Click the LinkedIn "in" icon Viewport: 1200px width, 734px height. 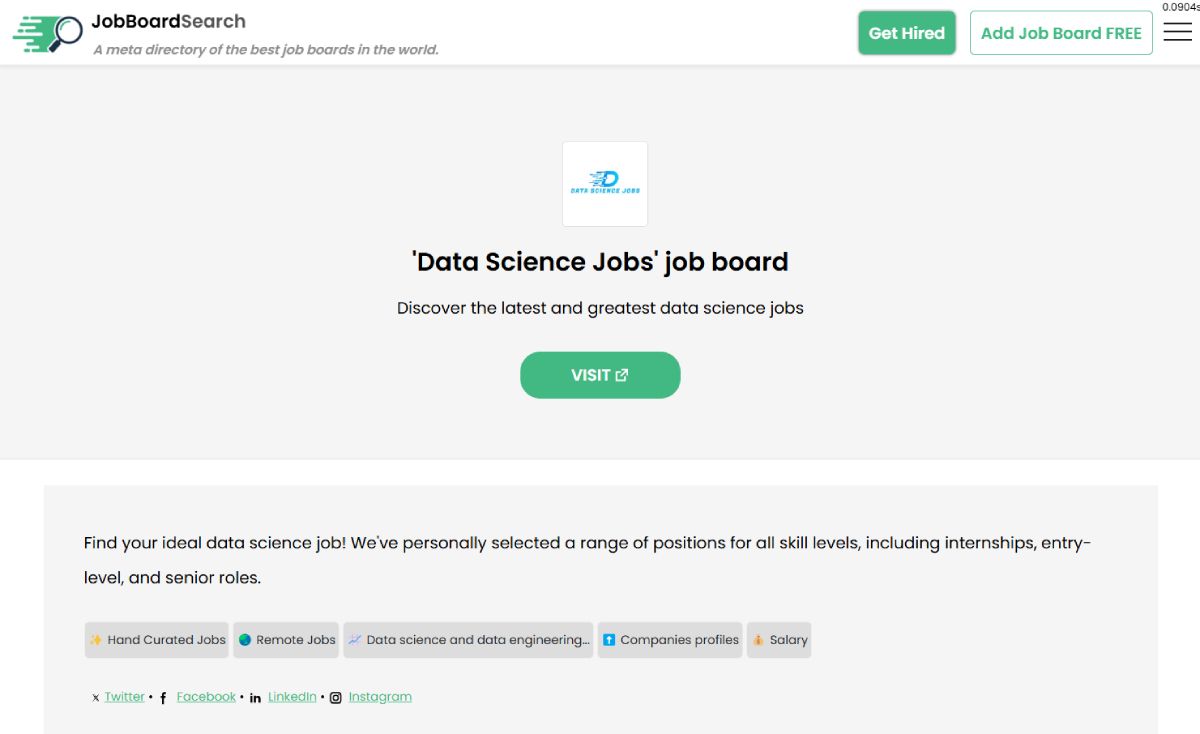tap(255, 697)
